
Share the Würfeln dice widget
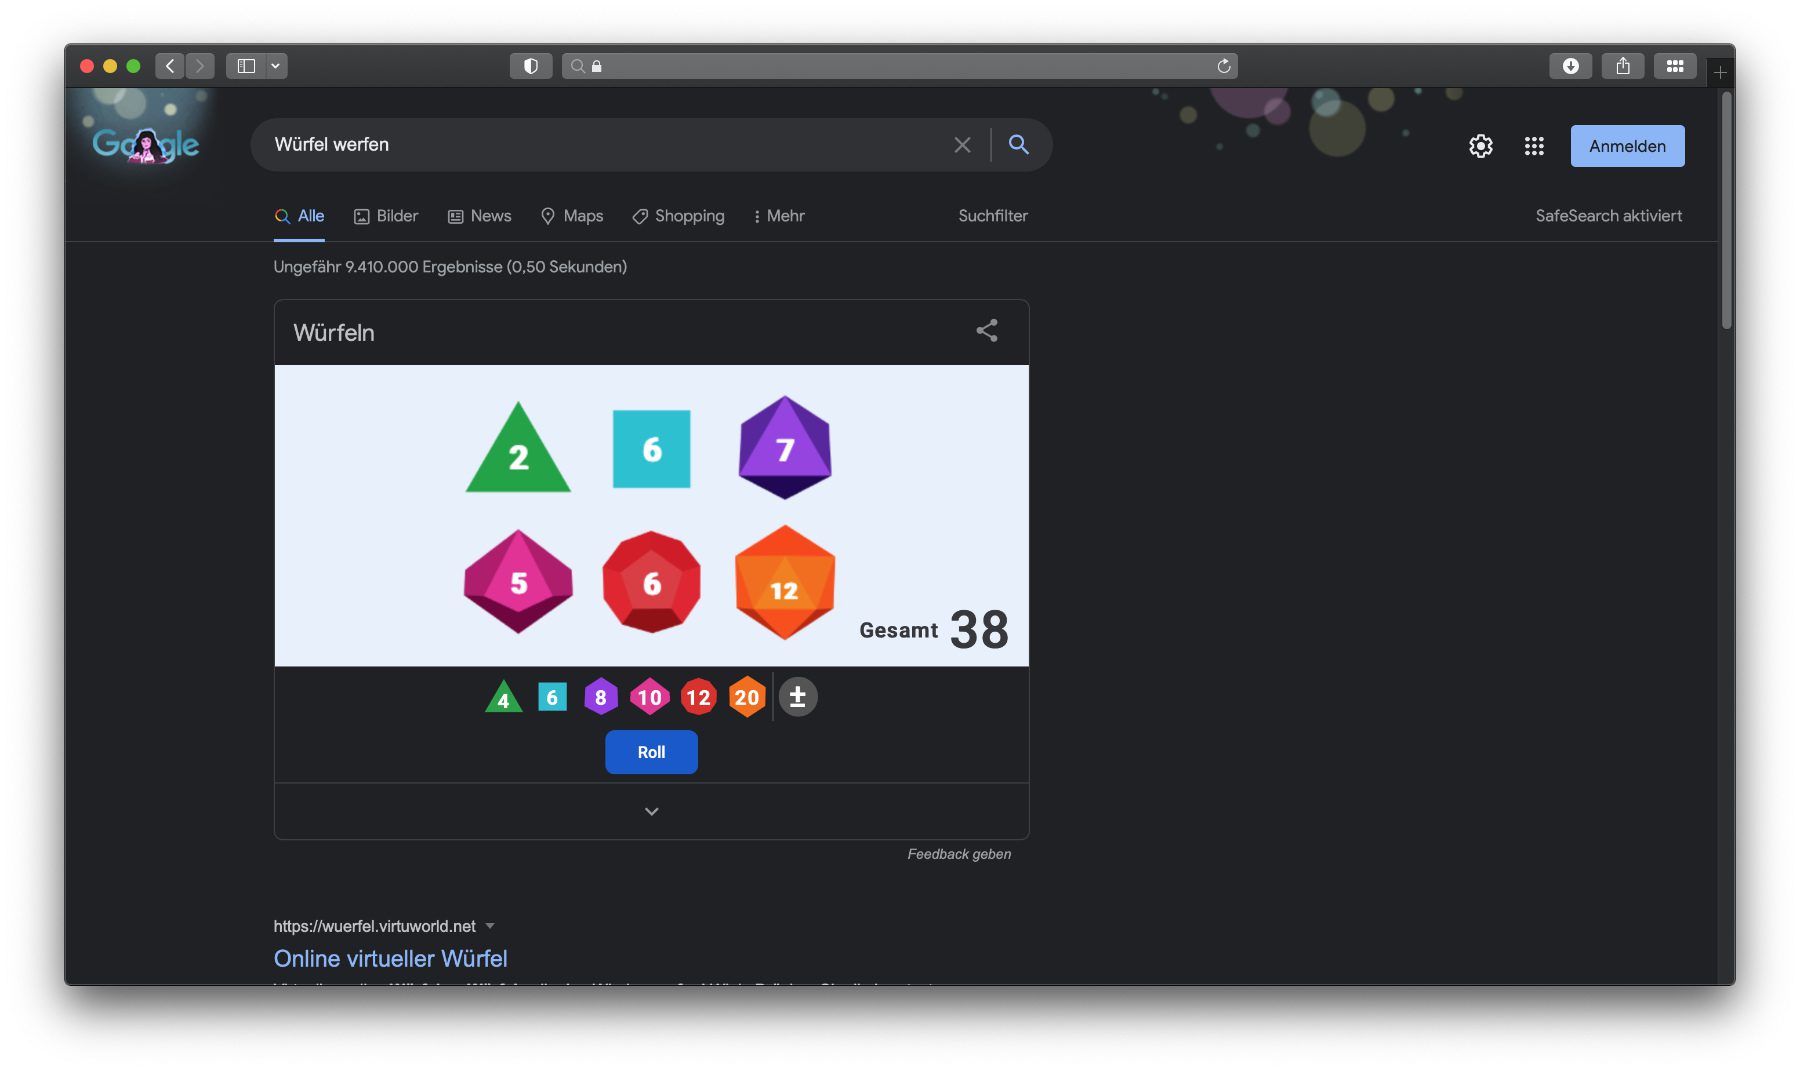[x=987, y=331]
